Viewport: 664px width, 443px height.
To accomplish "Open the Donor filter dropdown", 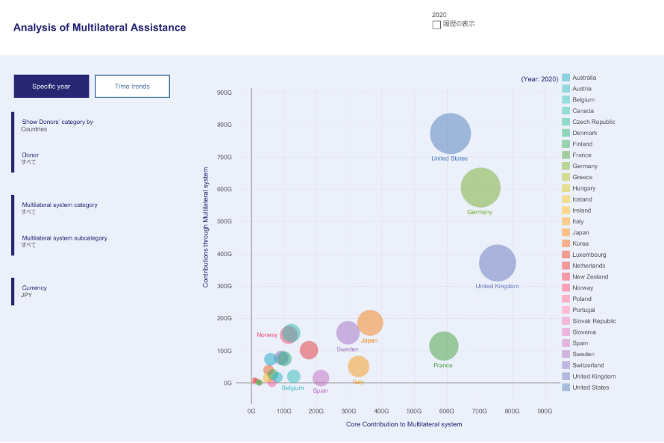I will point(30,158).
